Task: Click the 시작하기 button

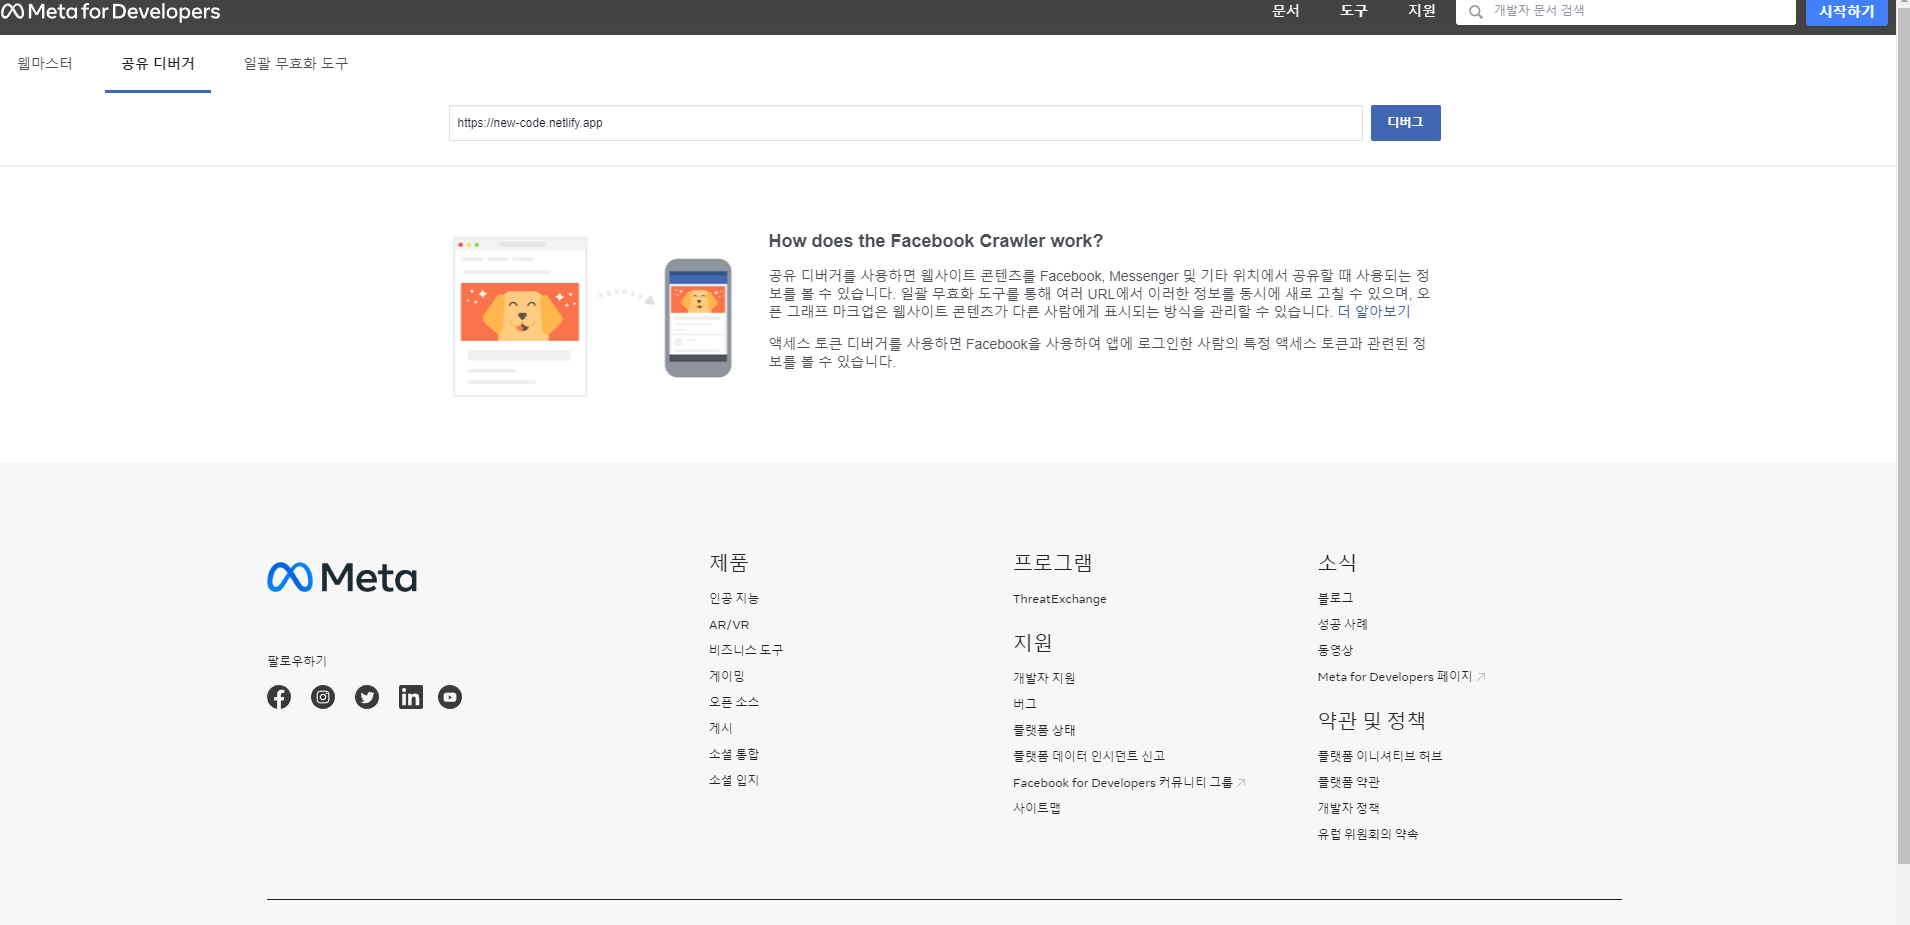Action: tap(1847, 12)
